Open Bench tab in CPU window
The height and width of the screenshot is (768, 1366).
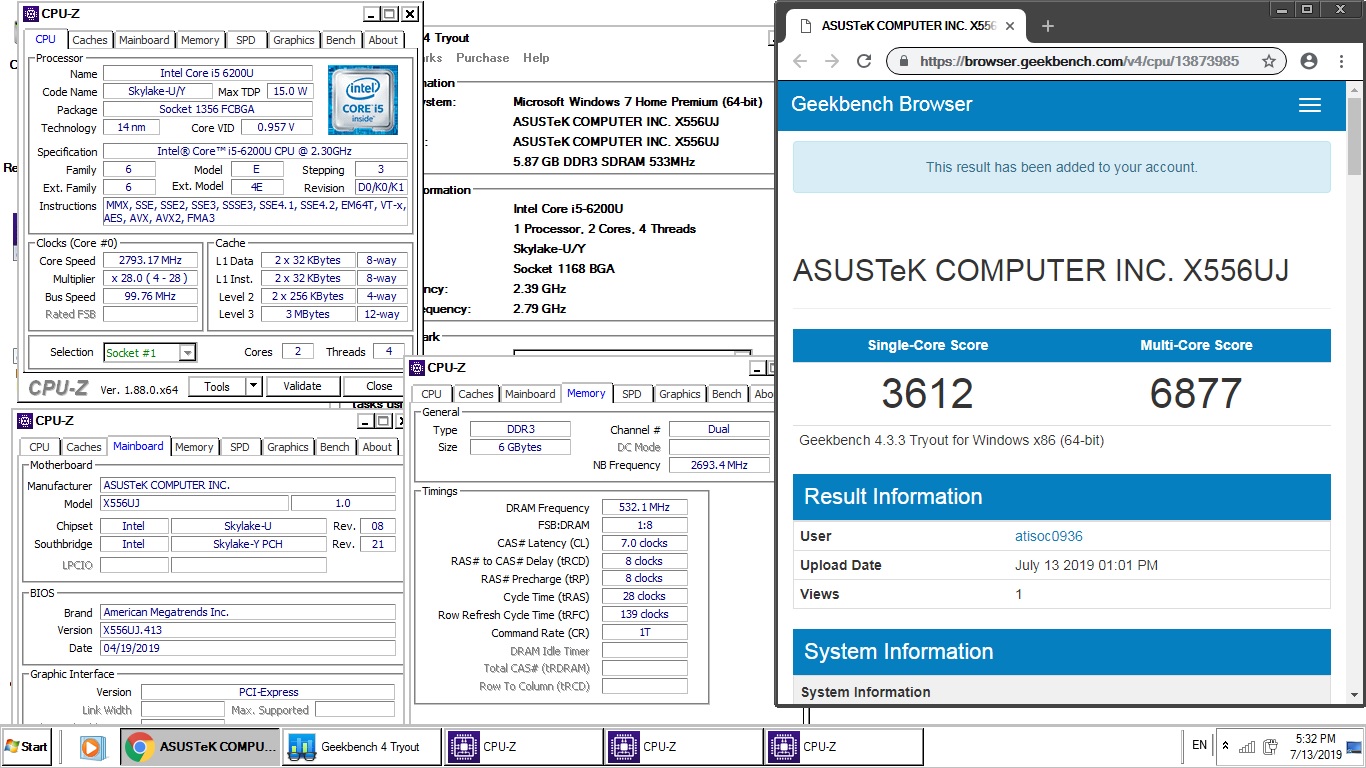tap(340, 40)
